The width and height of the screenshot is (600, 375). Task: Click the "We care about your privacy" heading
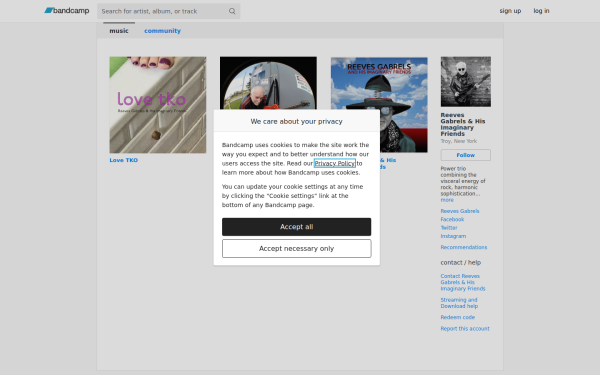click(296, 121)
